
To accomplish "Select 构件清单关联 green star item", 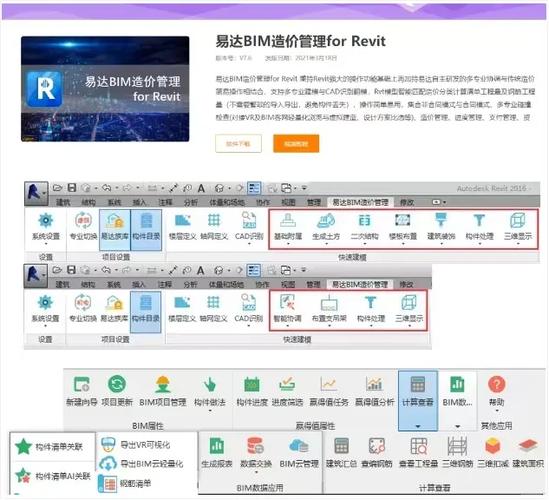I will pos(49,446).
